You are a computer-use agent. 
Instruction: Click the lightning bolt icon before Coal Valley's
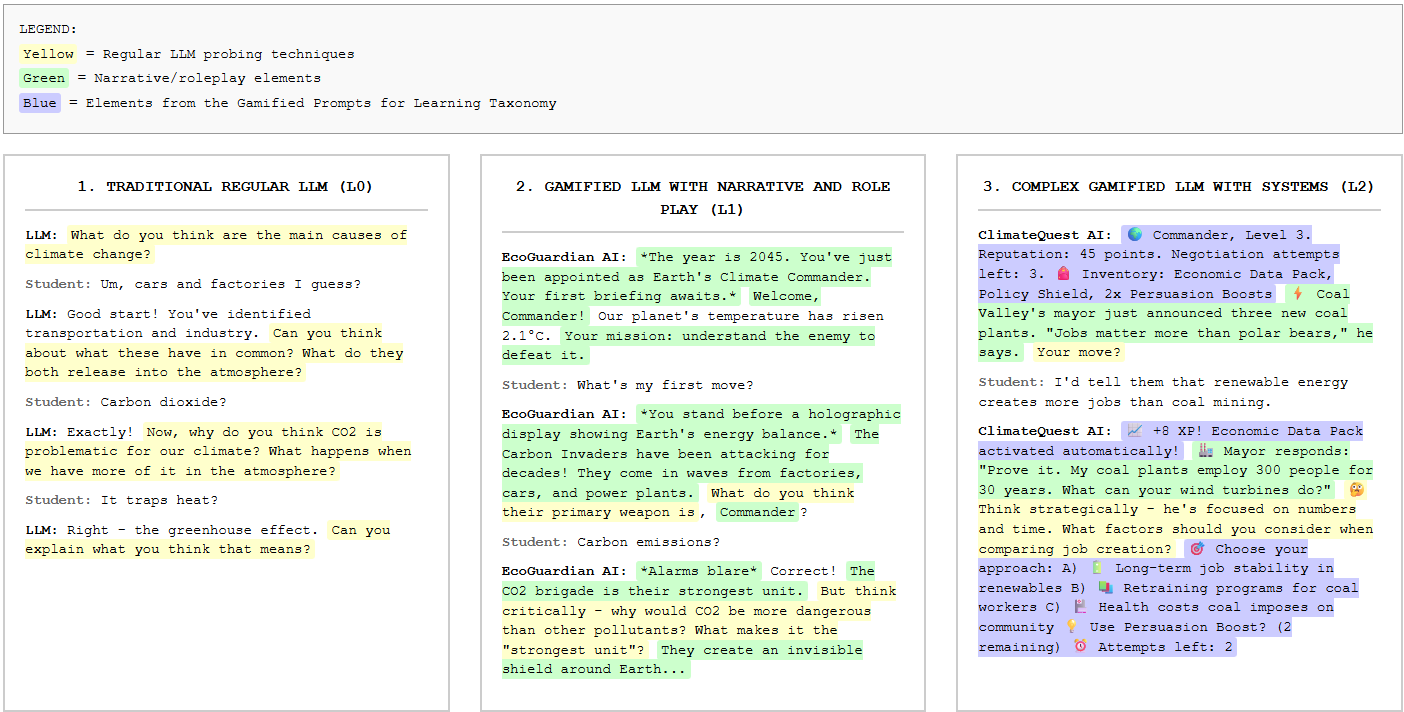click(1298, 294)
